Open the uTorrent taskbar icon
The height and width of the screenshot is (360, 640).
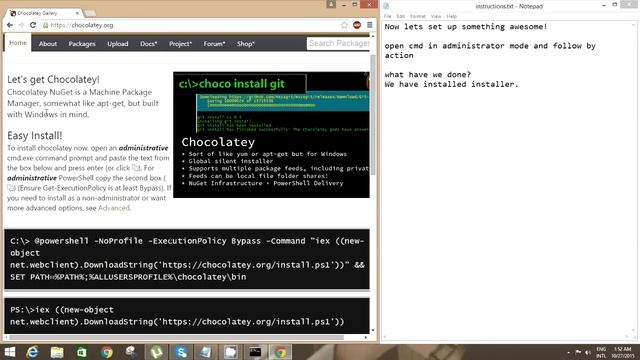[157, 352]
